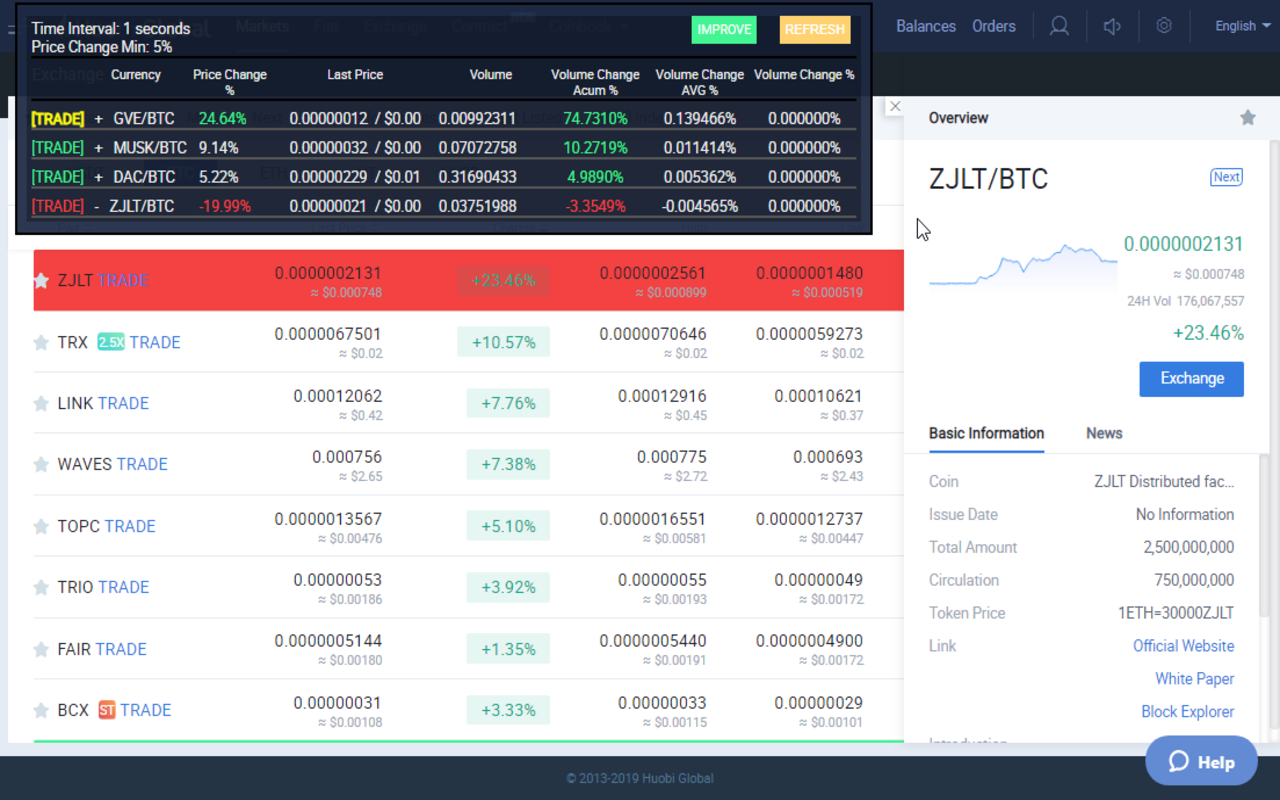
Task: Click [TRADE] link for MUSK/BTC
Action: 58,147
